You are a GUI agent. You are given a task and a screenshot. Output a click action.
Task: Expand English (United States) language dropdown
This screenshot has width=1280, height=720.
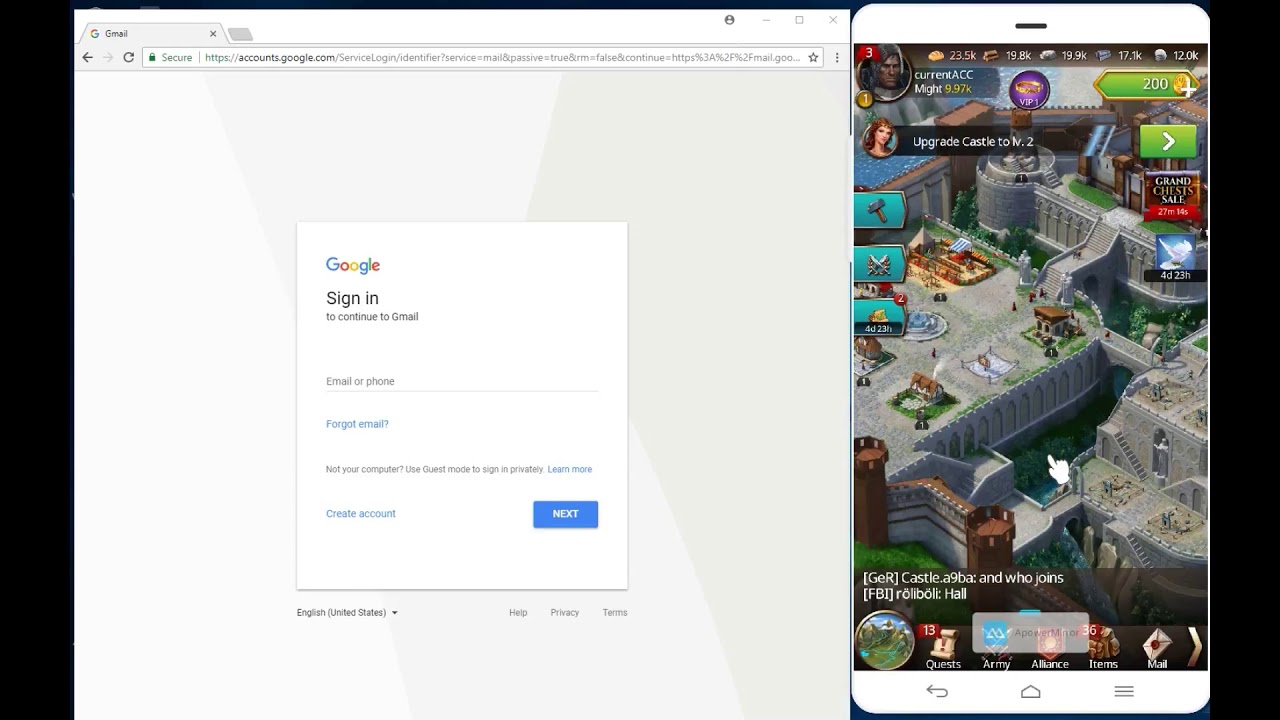point(347,612)
